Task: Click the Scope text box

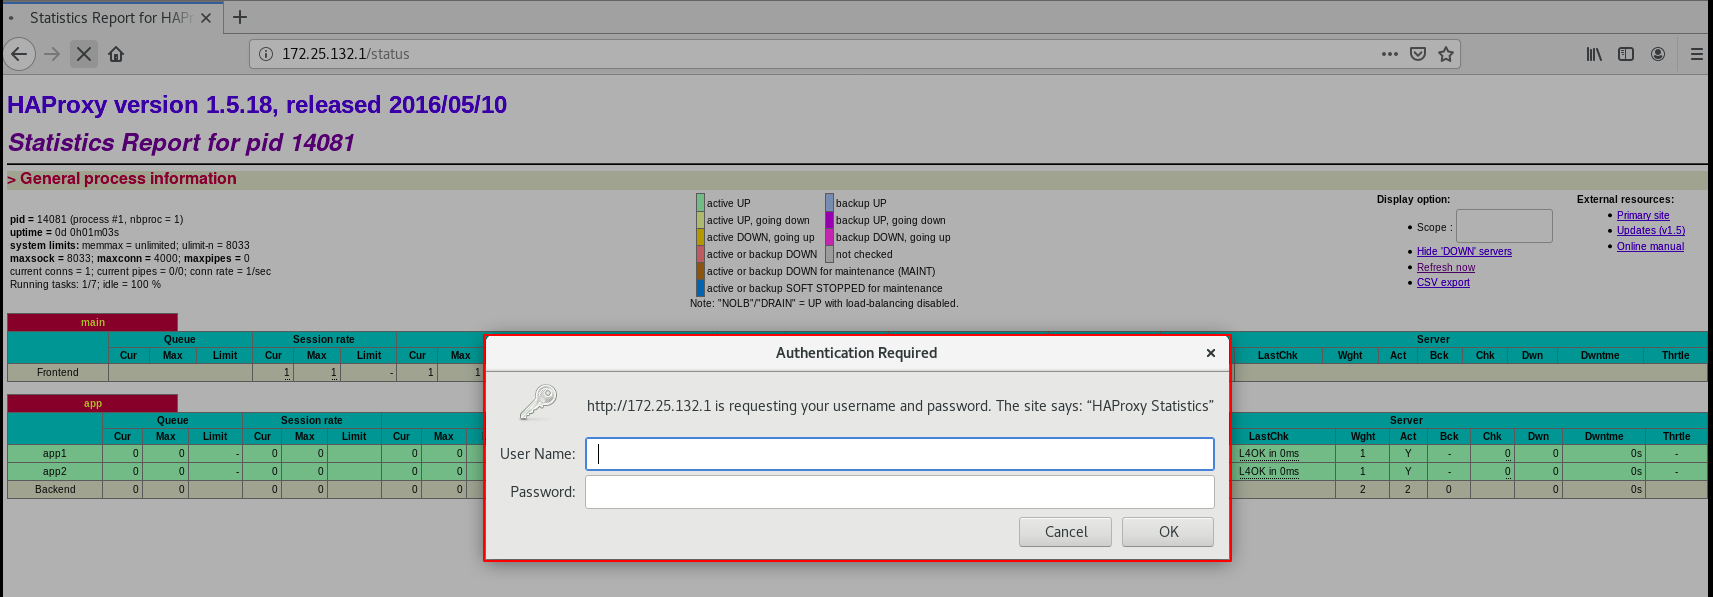Action: click(1504, 226)
